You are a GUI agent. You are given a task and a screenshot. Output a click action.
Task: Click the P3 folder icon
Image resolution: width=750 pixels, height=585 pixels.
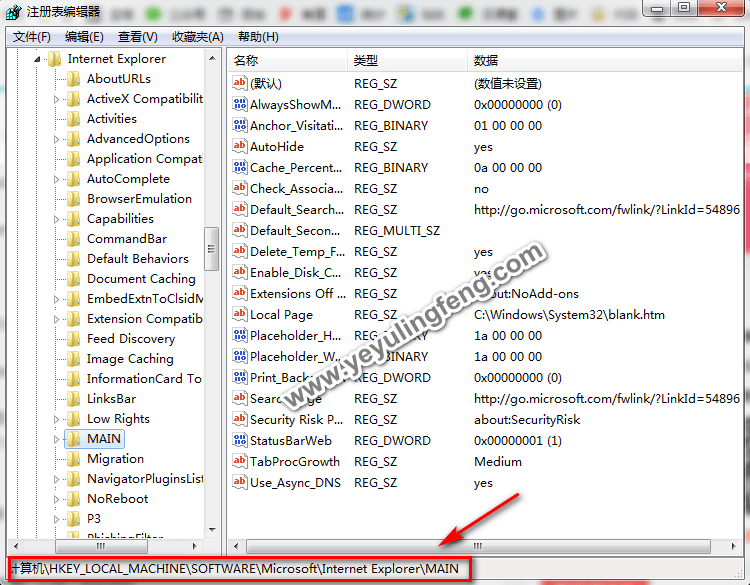(73, 519)
